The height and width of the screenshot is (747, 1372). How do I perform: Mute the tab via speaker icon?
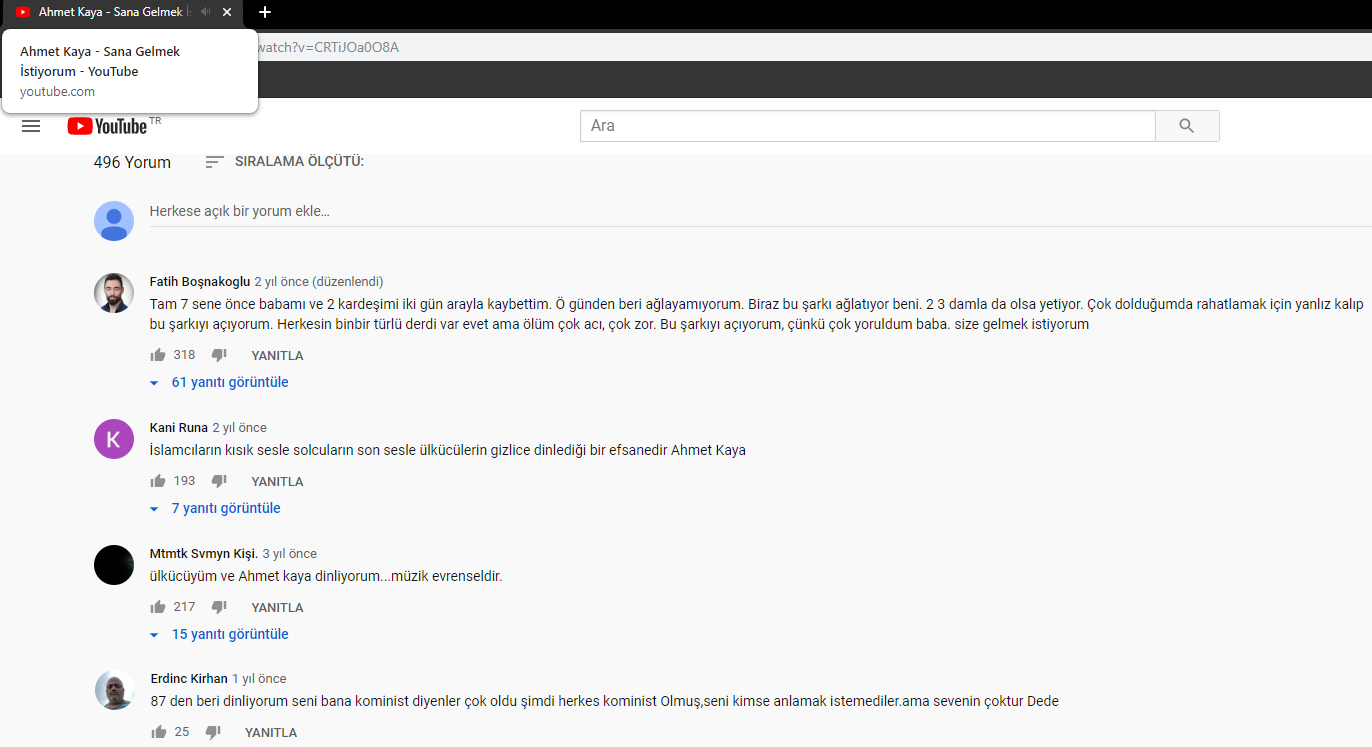point(205,12)
